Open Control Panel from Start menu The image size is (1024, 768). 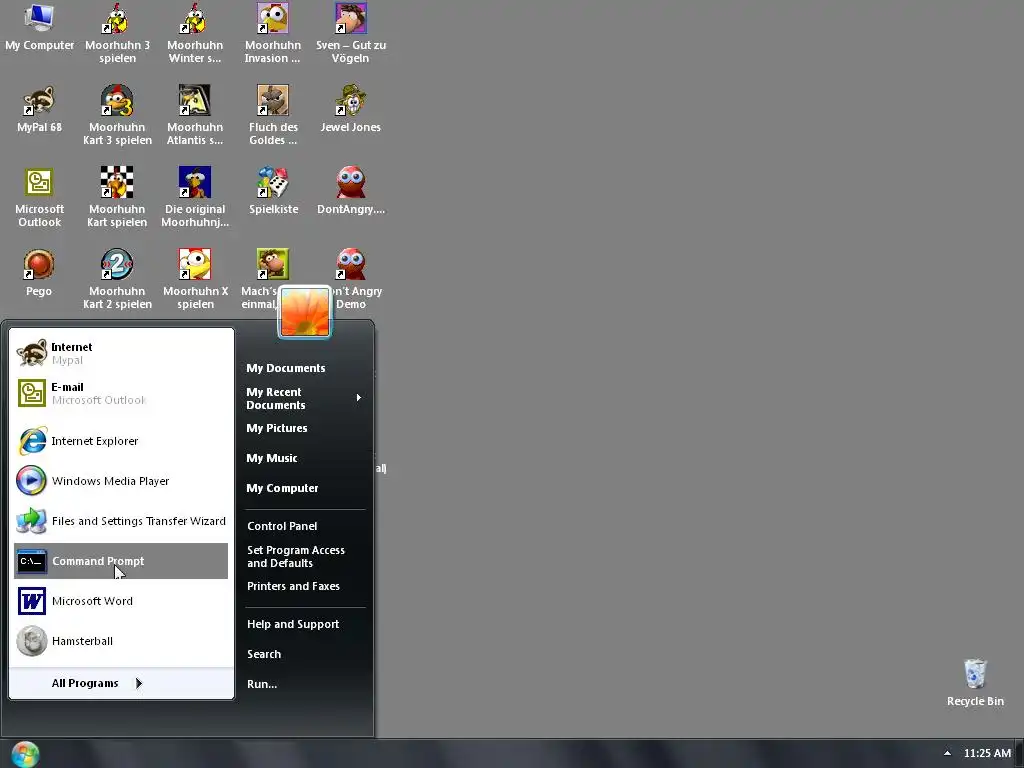pyautogui.click(x=305, y=526)
